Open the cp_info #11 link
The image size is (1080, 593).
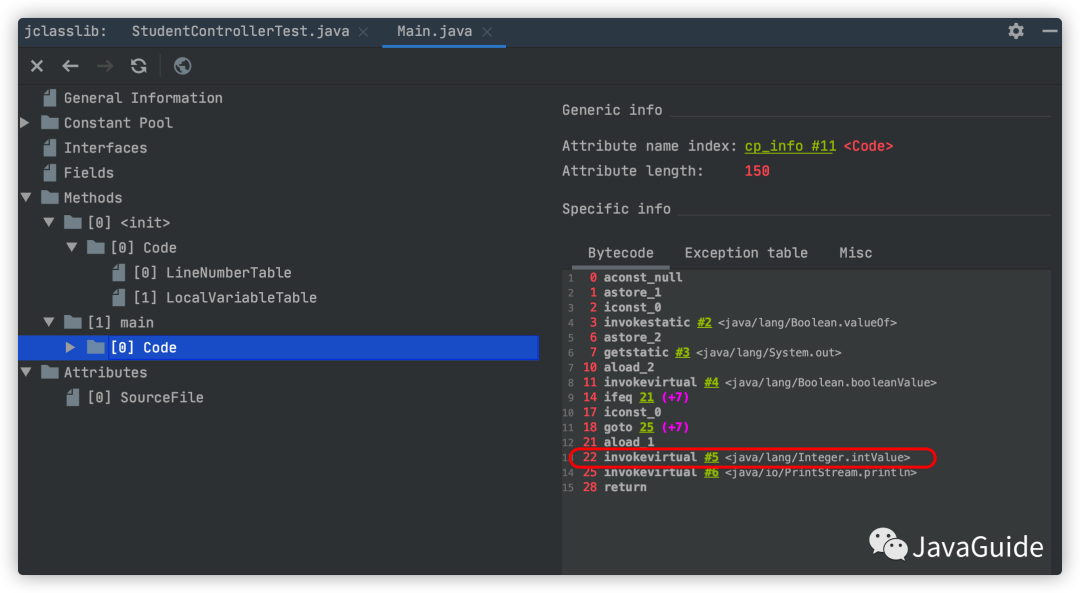(x=790, y=146)
